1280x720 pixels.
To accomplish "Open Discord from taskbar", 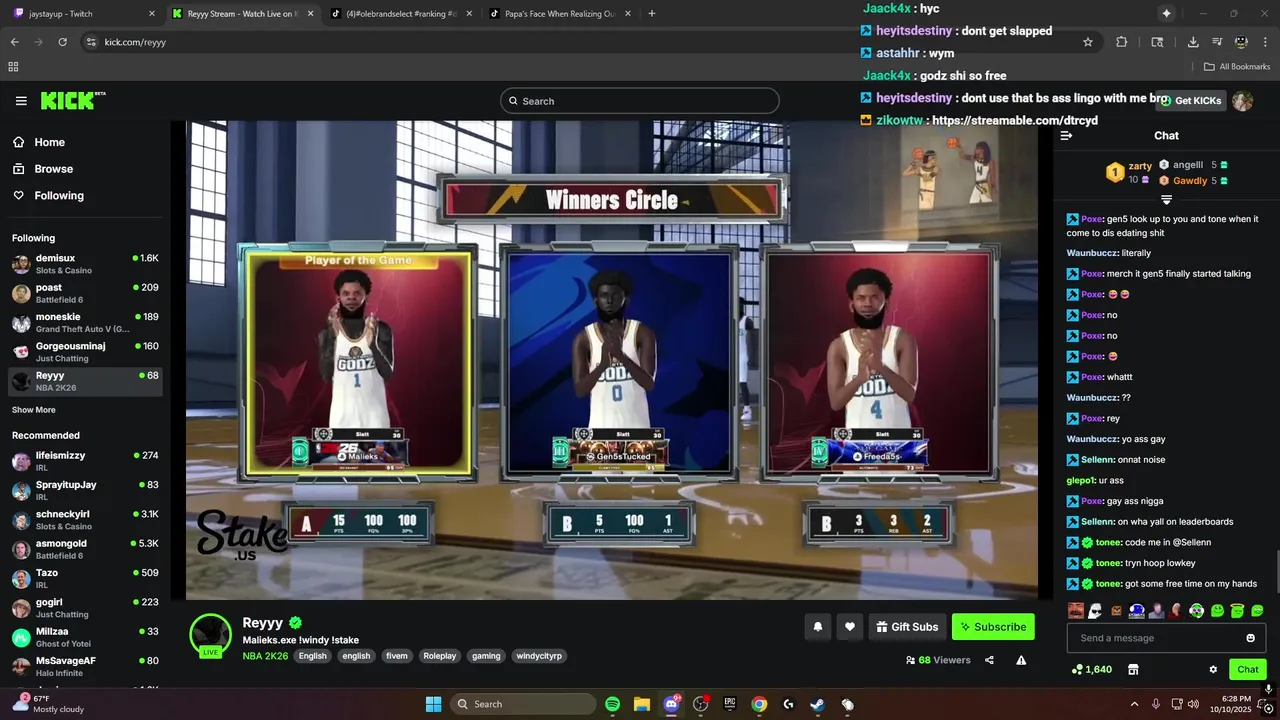I will [671, 704].
